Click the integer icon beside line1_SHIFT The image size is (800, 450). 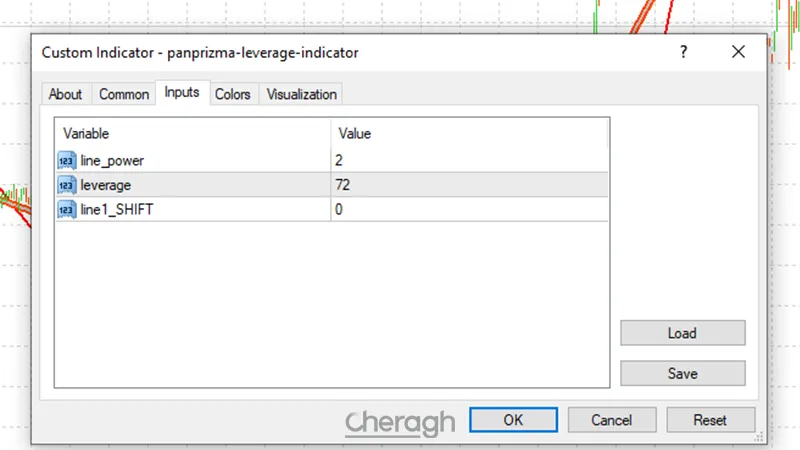67,210
